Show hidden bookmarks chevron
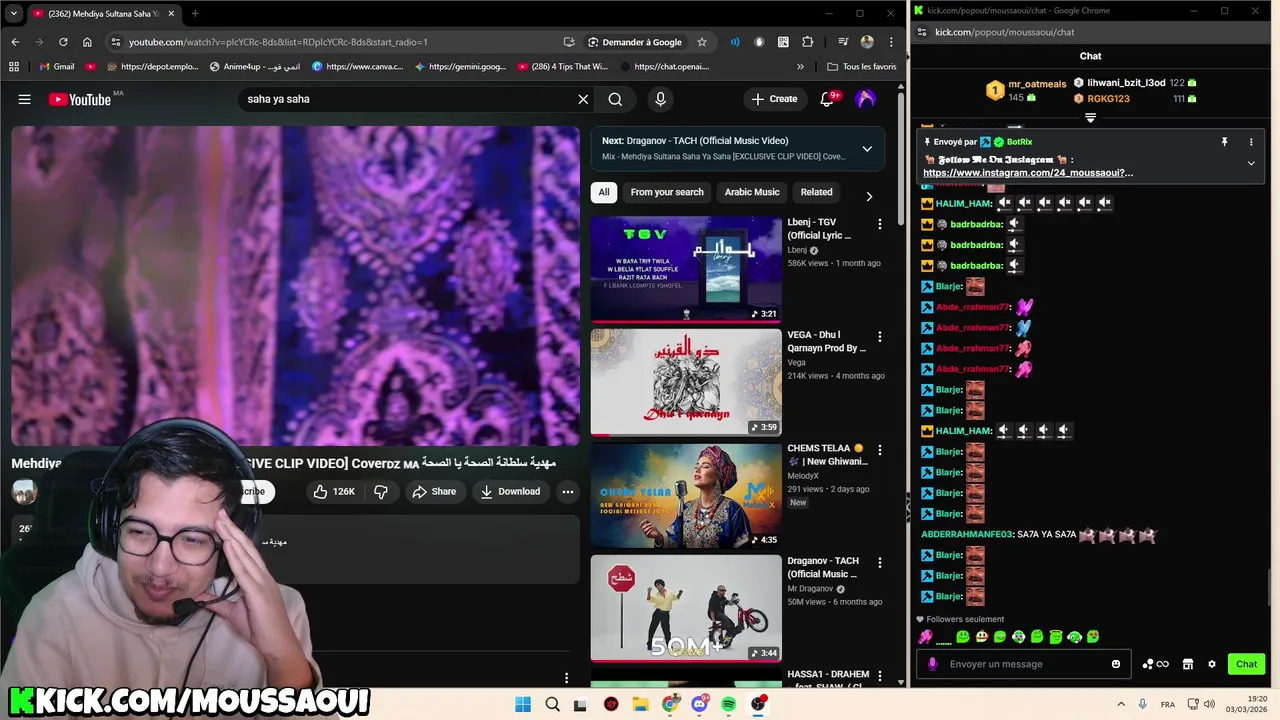Screen dimensions: 1280x720 [800, 67]
